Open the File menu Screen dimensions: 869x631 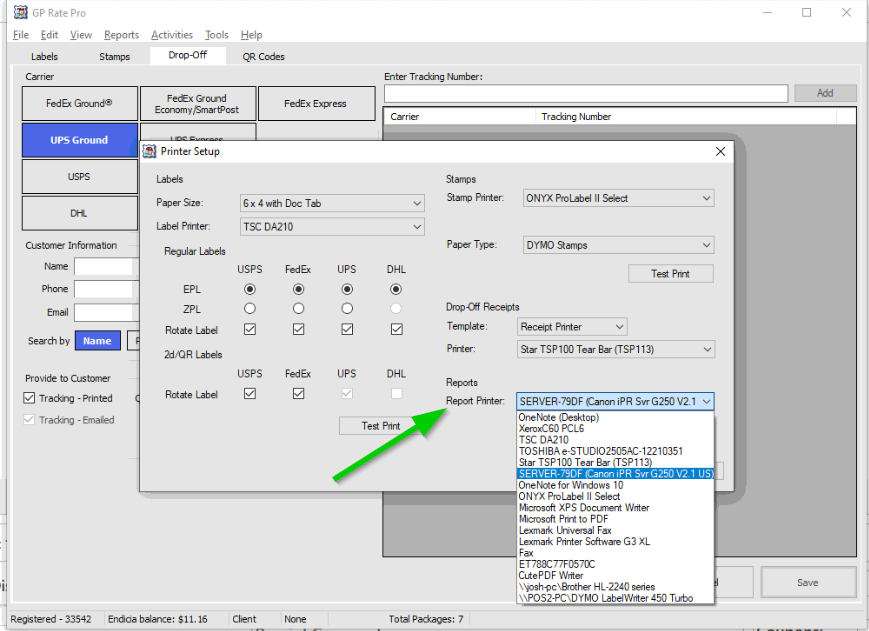(x=21, y=35)
